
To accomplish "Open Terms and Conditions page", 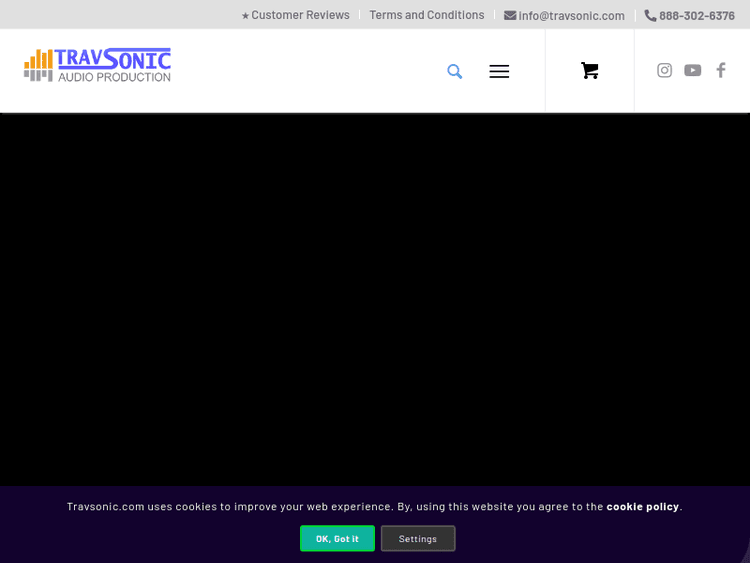I will [427, 15].
